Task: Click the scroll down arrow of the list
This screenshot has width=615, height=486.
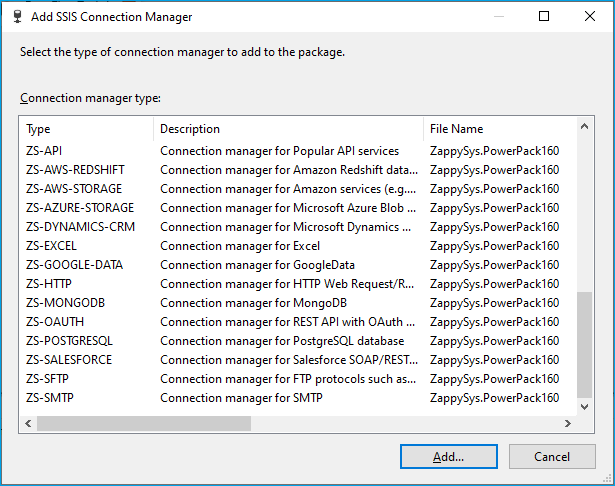Action: pos(584,406)
